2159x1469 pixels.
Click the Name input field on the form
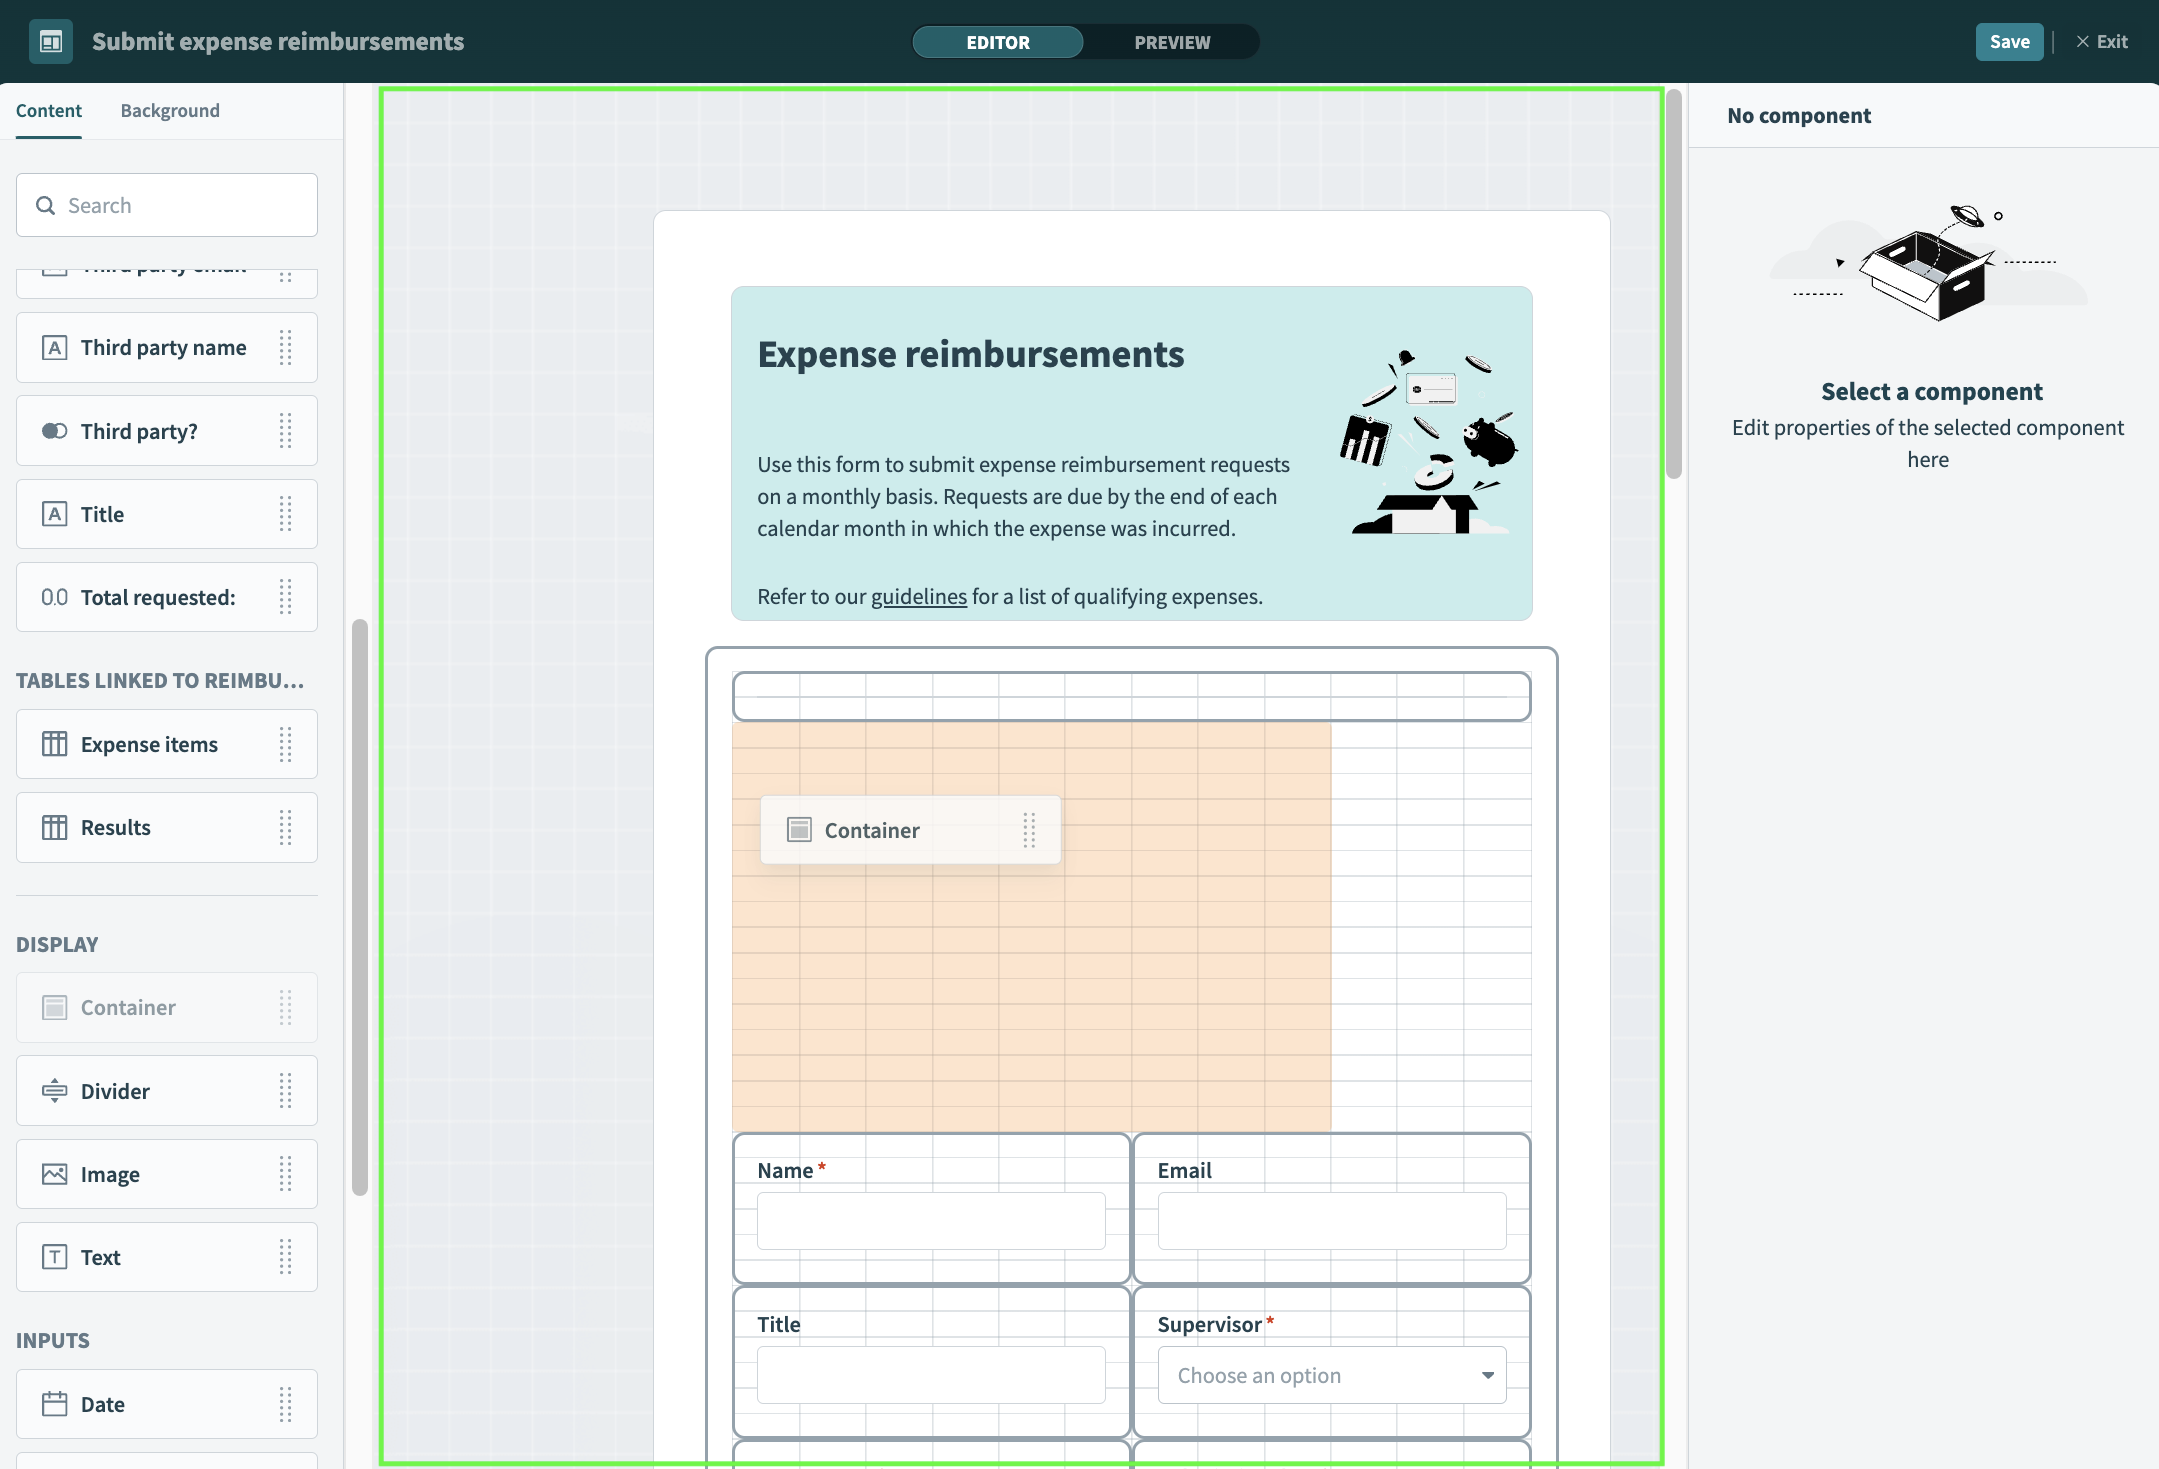[x=930, y=1220]
